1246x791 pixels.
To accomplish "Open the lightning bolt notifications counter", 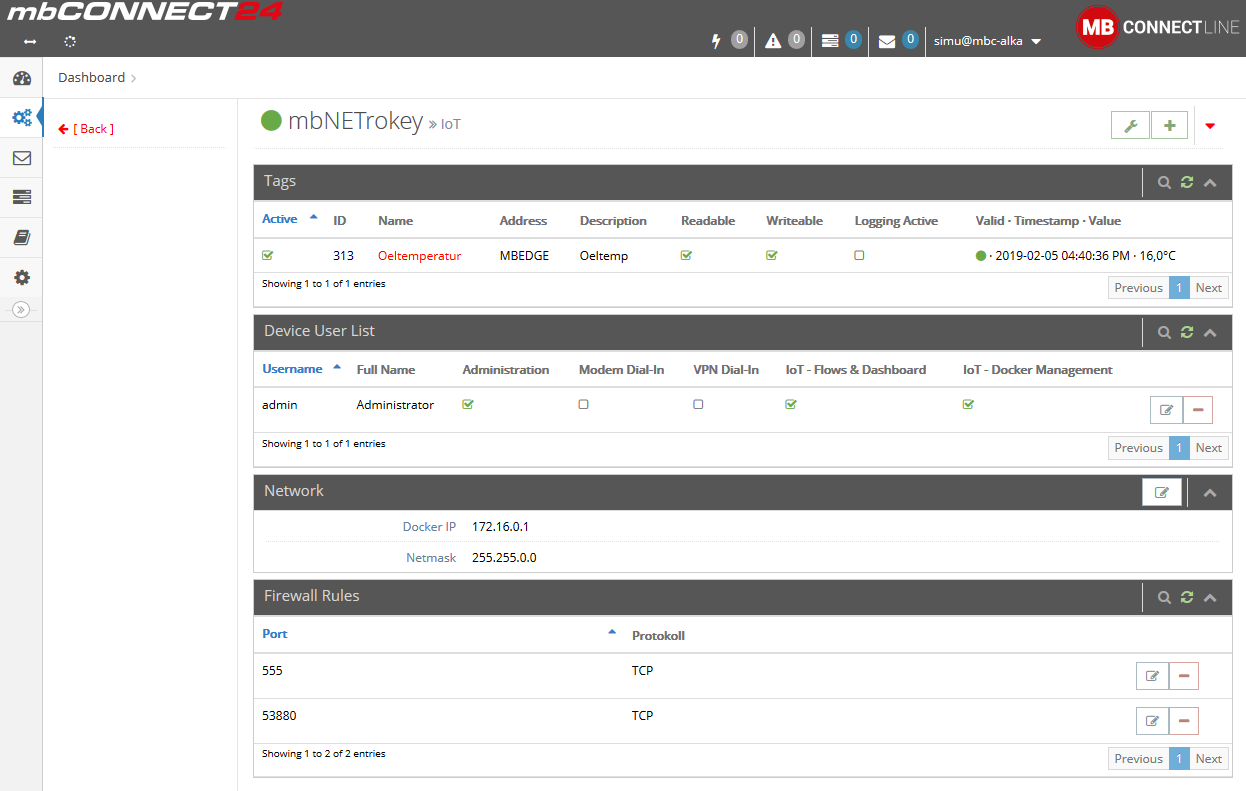I will tap(729, 40).
